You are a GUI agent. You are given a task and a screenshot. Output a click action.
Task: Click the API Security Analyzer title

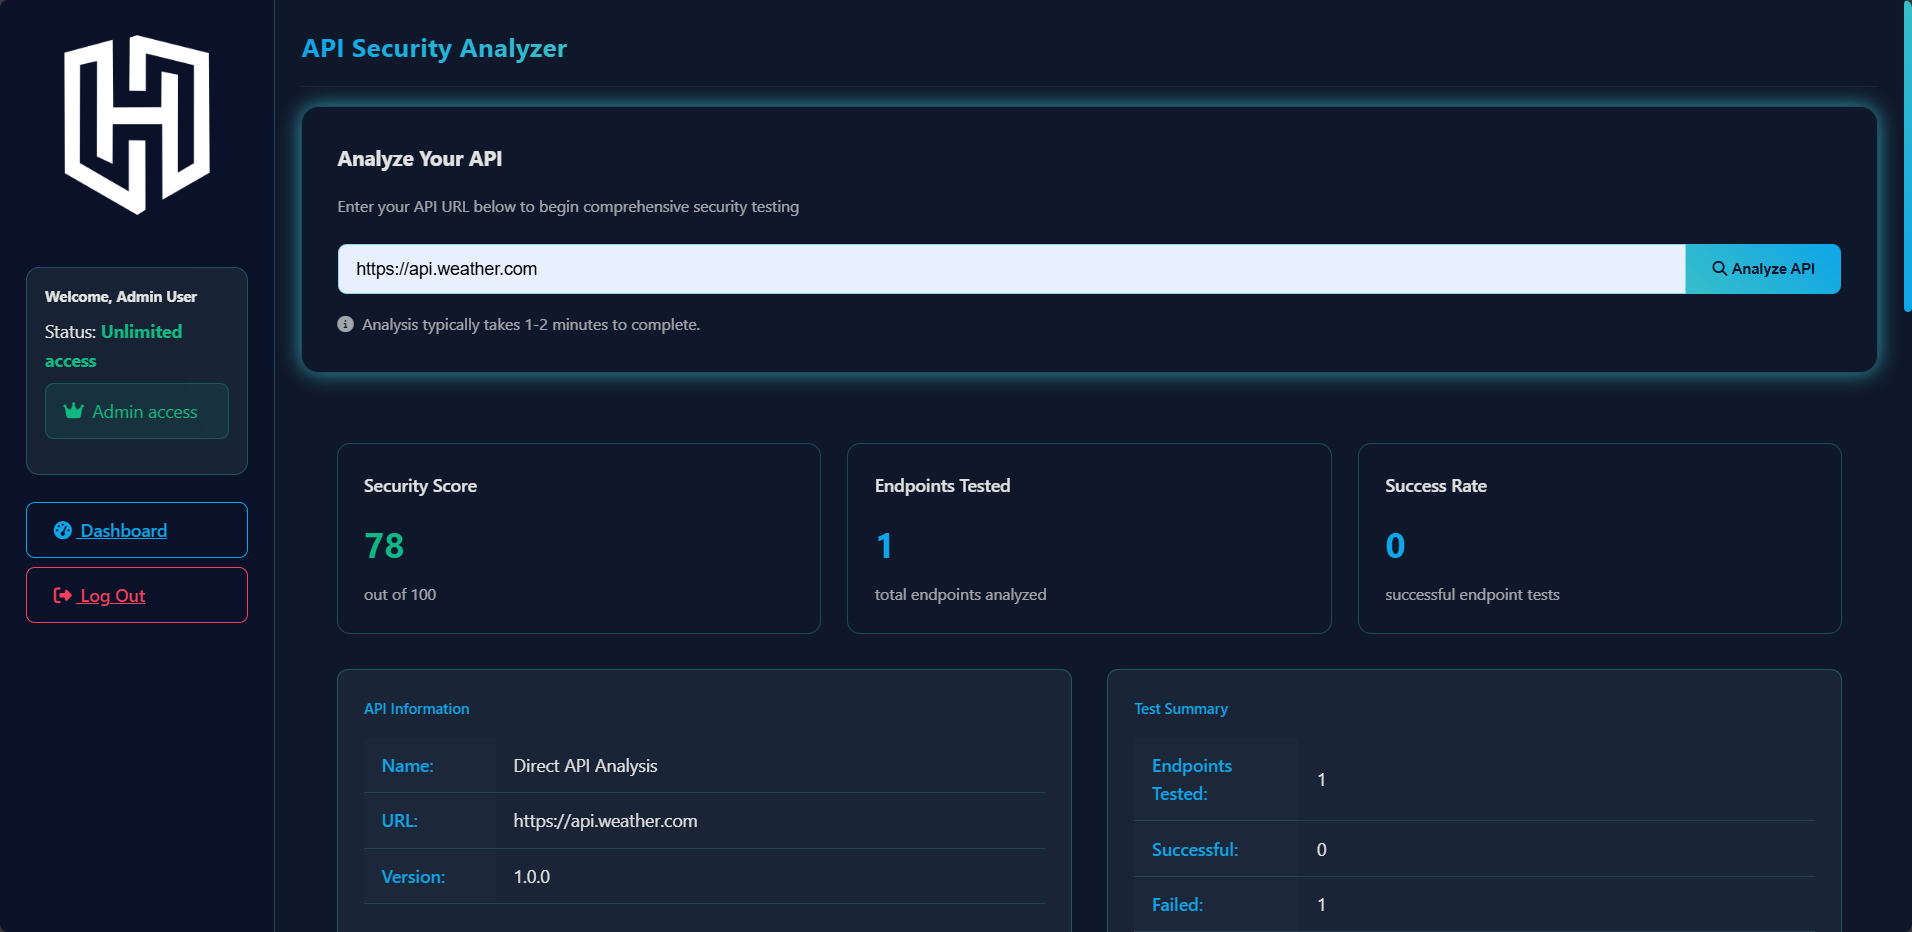[434, 48]
